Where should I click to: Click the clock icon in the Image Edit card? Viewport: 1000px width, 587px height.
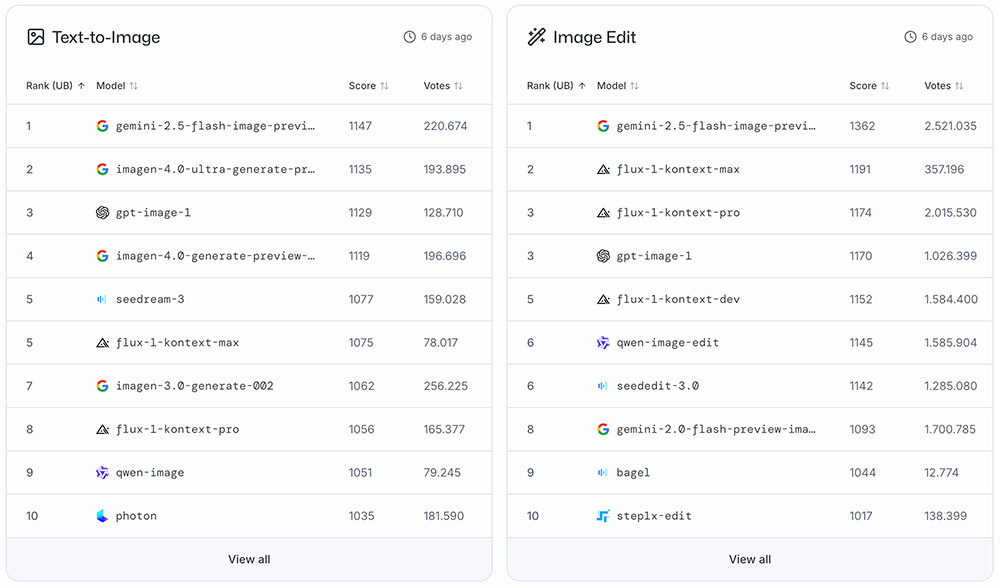910,37
